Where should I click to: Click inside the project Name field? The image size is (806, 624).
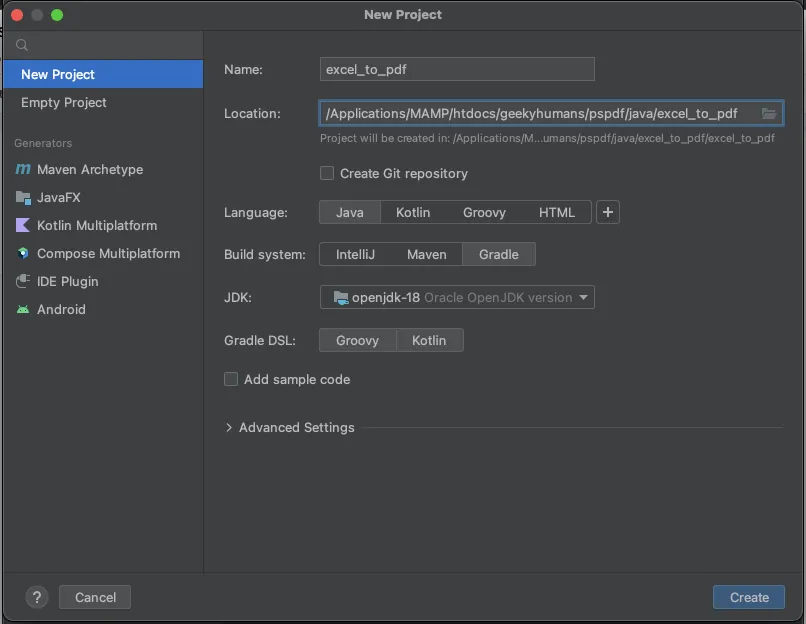(456, 69)
